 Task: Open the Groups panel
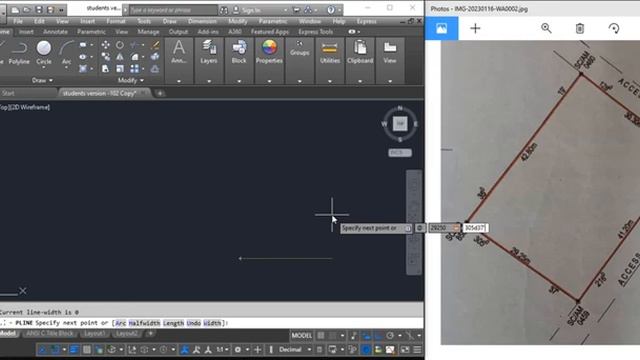[300, 48]
